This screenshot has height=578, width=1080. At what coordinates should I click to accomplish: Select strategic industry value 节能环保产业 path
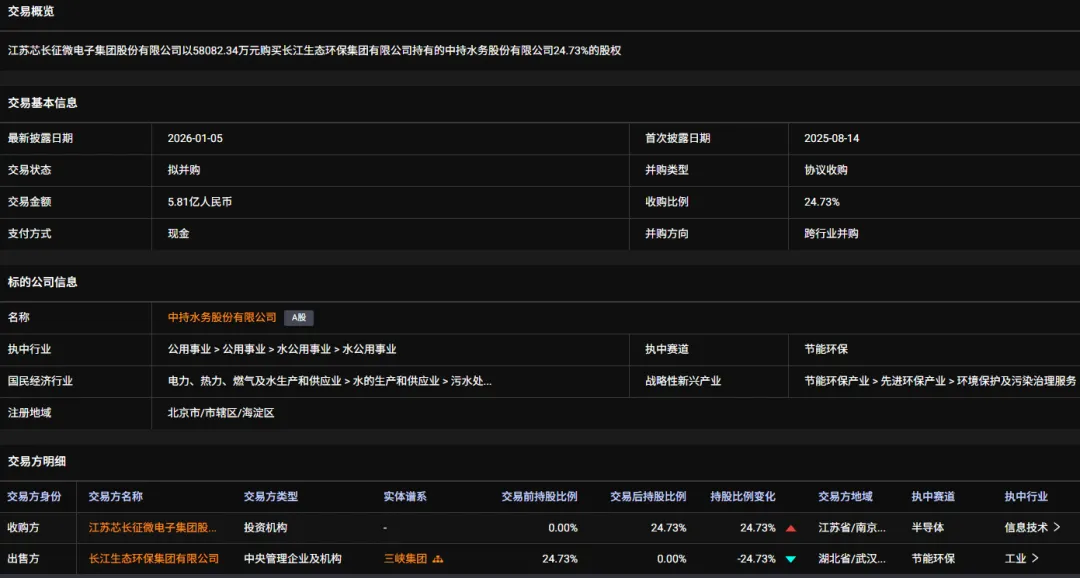point(940,381)
